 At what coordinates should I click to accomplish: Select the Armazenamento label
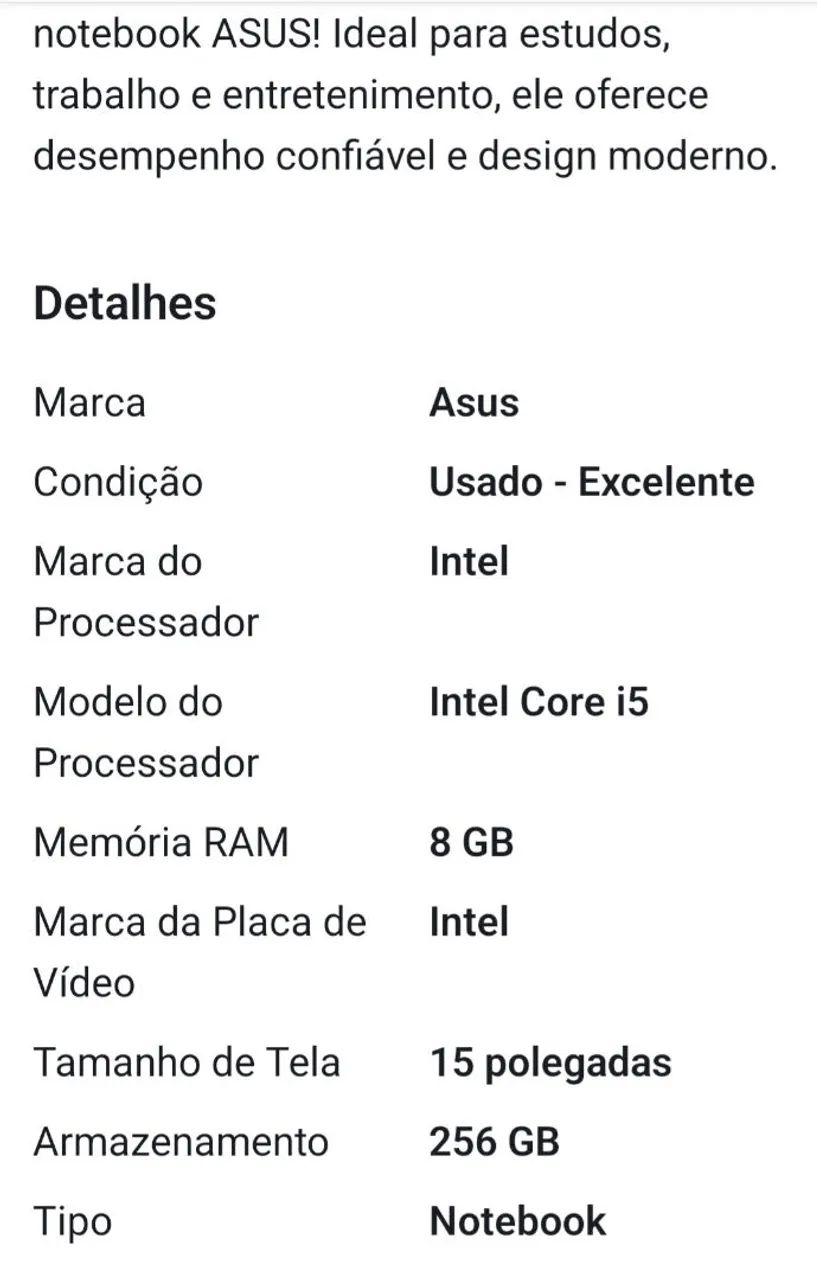pos(181,1142)
